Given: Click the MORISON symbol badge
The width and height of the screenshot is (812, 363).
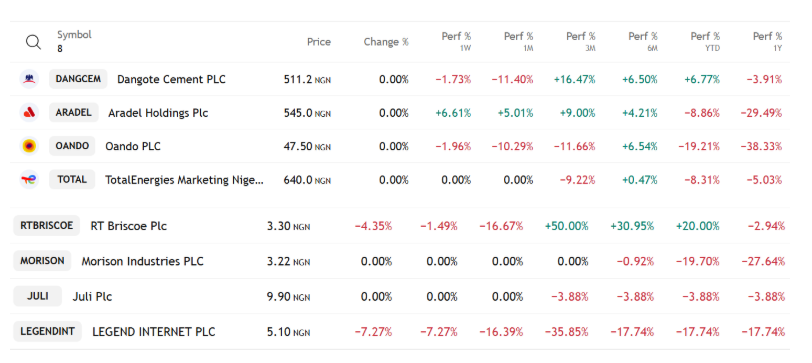Looking at the screenshot, I should coord(42,261).
